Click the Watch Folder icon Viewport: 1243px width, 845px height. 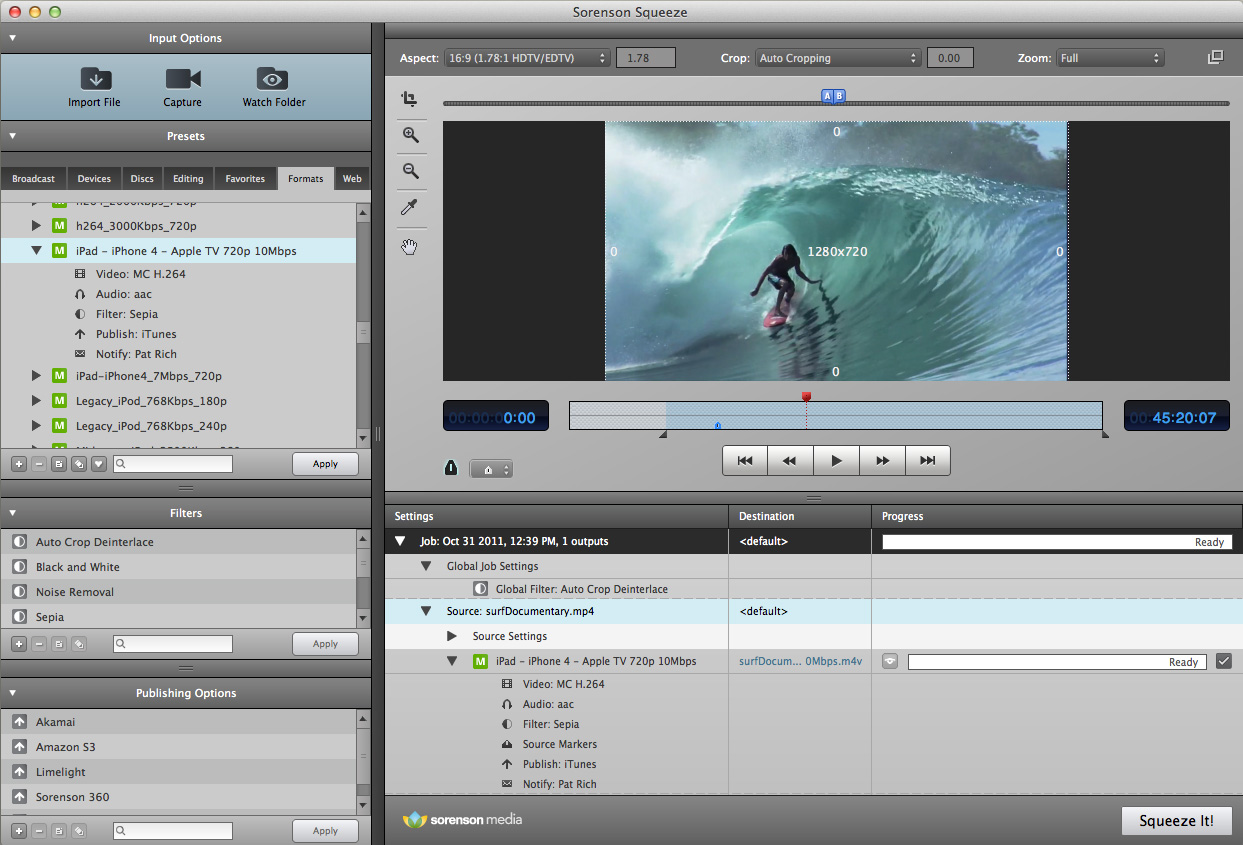coord(272,80)
